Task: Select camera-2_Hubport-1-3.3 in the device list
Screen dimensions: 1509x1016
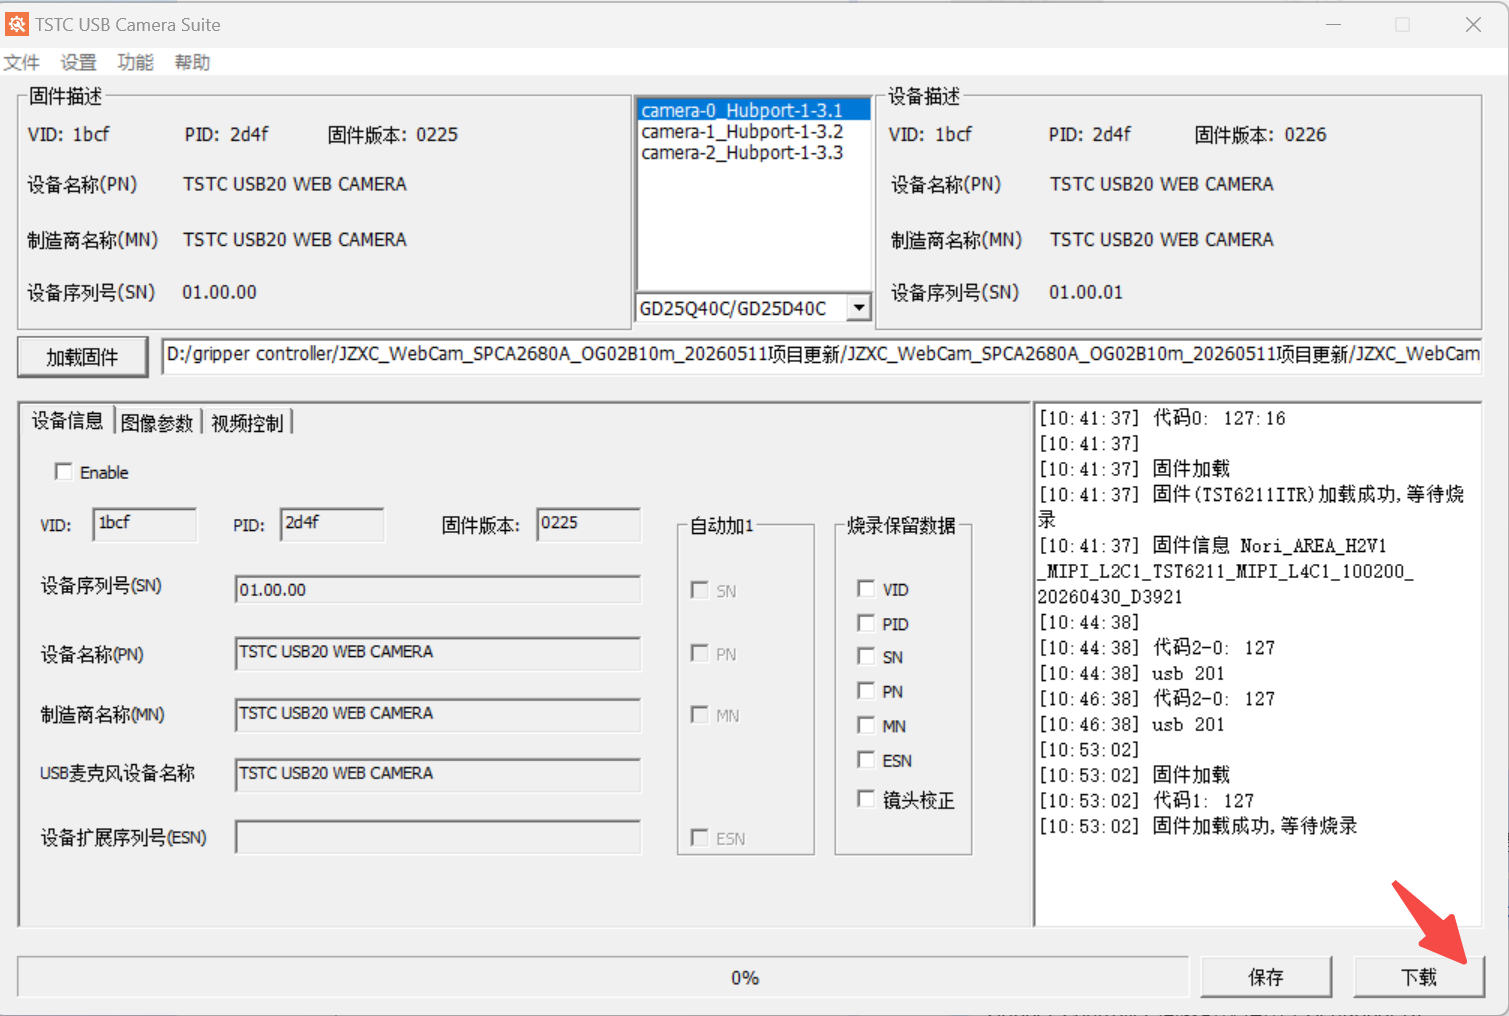Action: point(753,153)
